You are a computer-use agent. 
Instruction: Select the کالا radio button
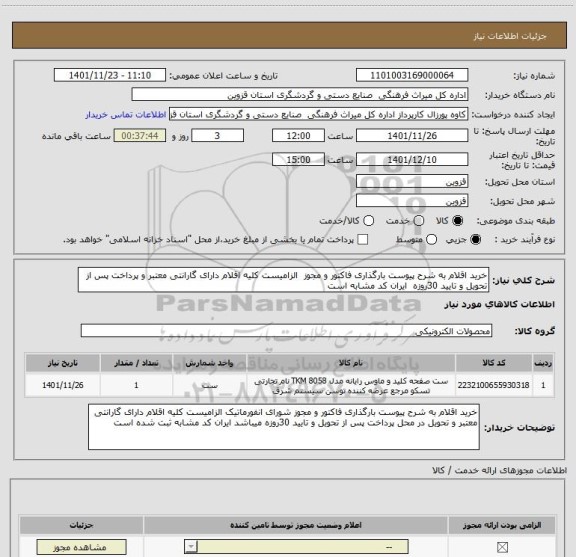458,221
